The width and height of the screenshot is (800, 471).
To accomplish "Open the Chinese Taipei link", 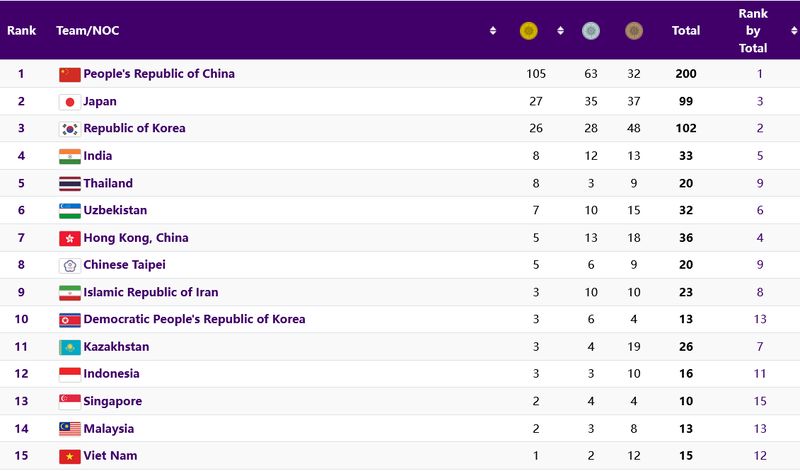I will click(x=124, y=265).
